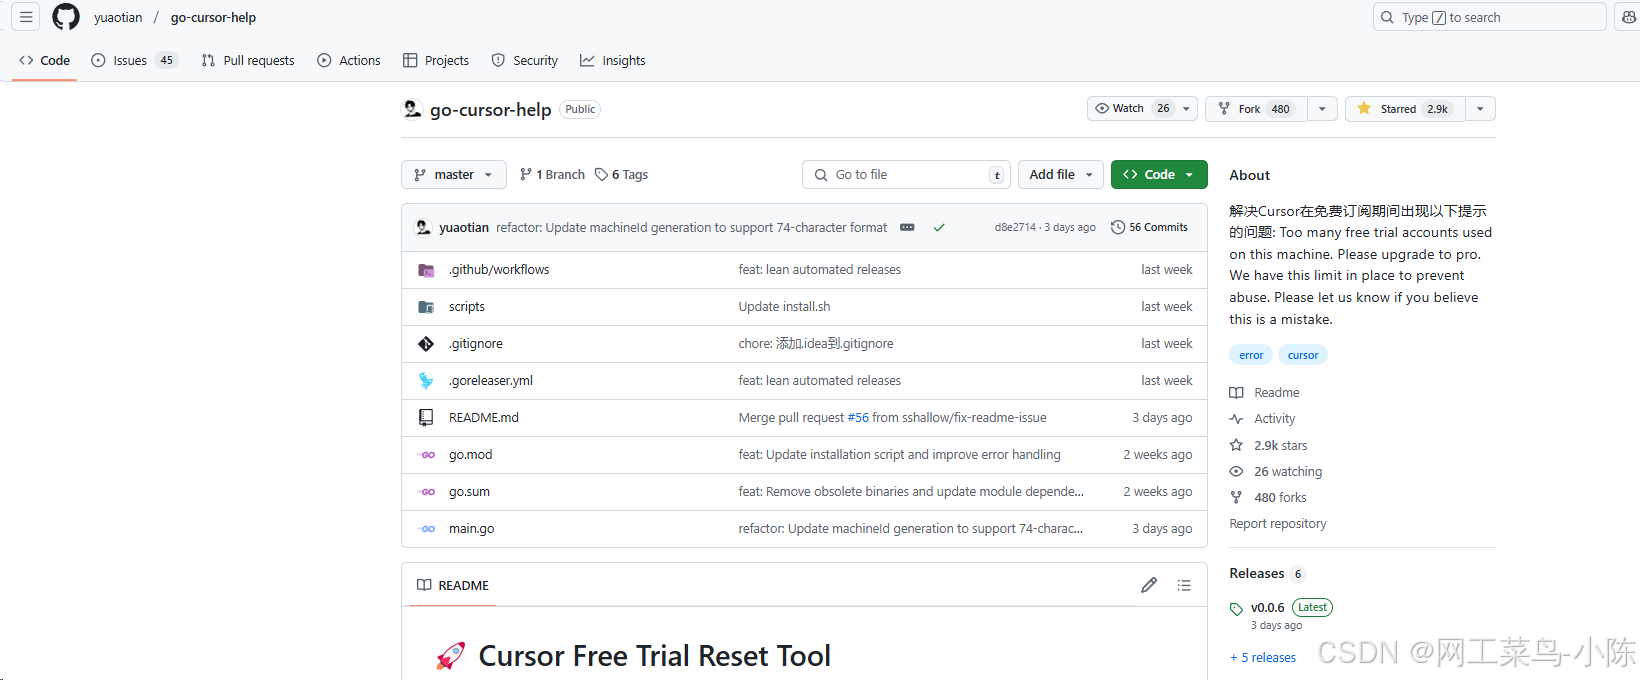
Task: Click the scripts folder icon
Action: tap(426, 307)
